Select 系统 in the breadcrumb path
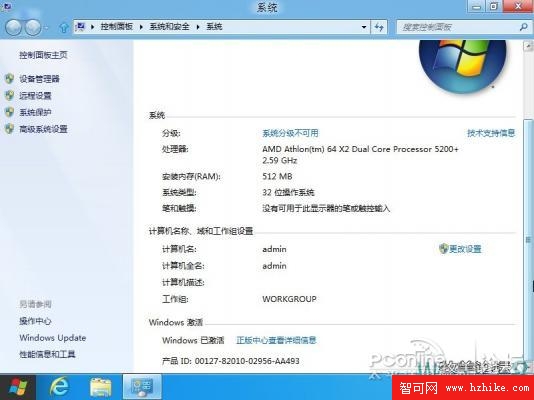This screenshot has height=400, width=534. 214,27
